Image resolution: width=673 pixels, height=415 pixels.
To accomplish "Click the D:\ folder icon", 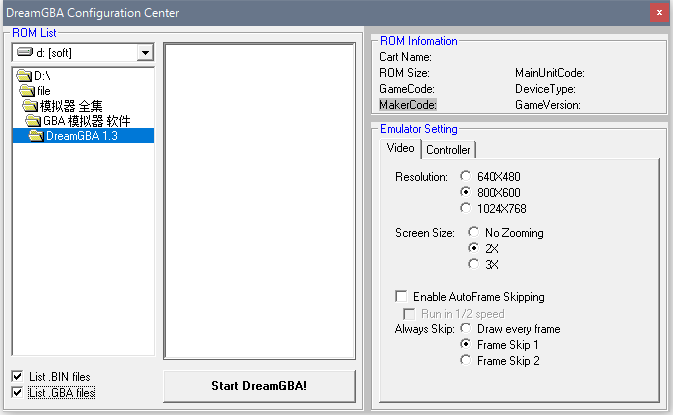I will pyautogui.click(x=25, y=76).
